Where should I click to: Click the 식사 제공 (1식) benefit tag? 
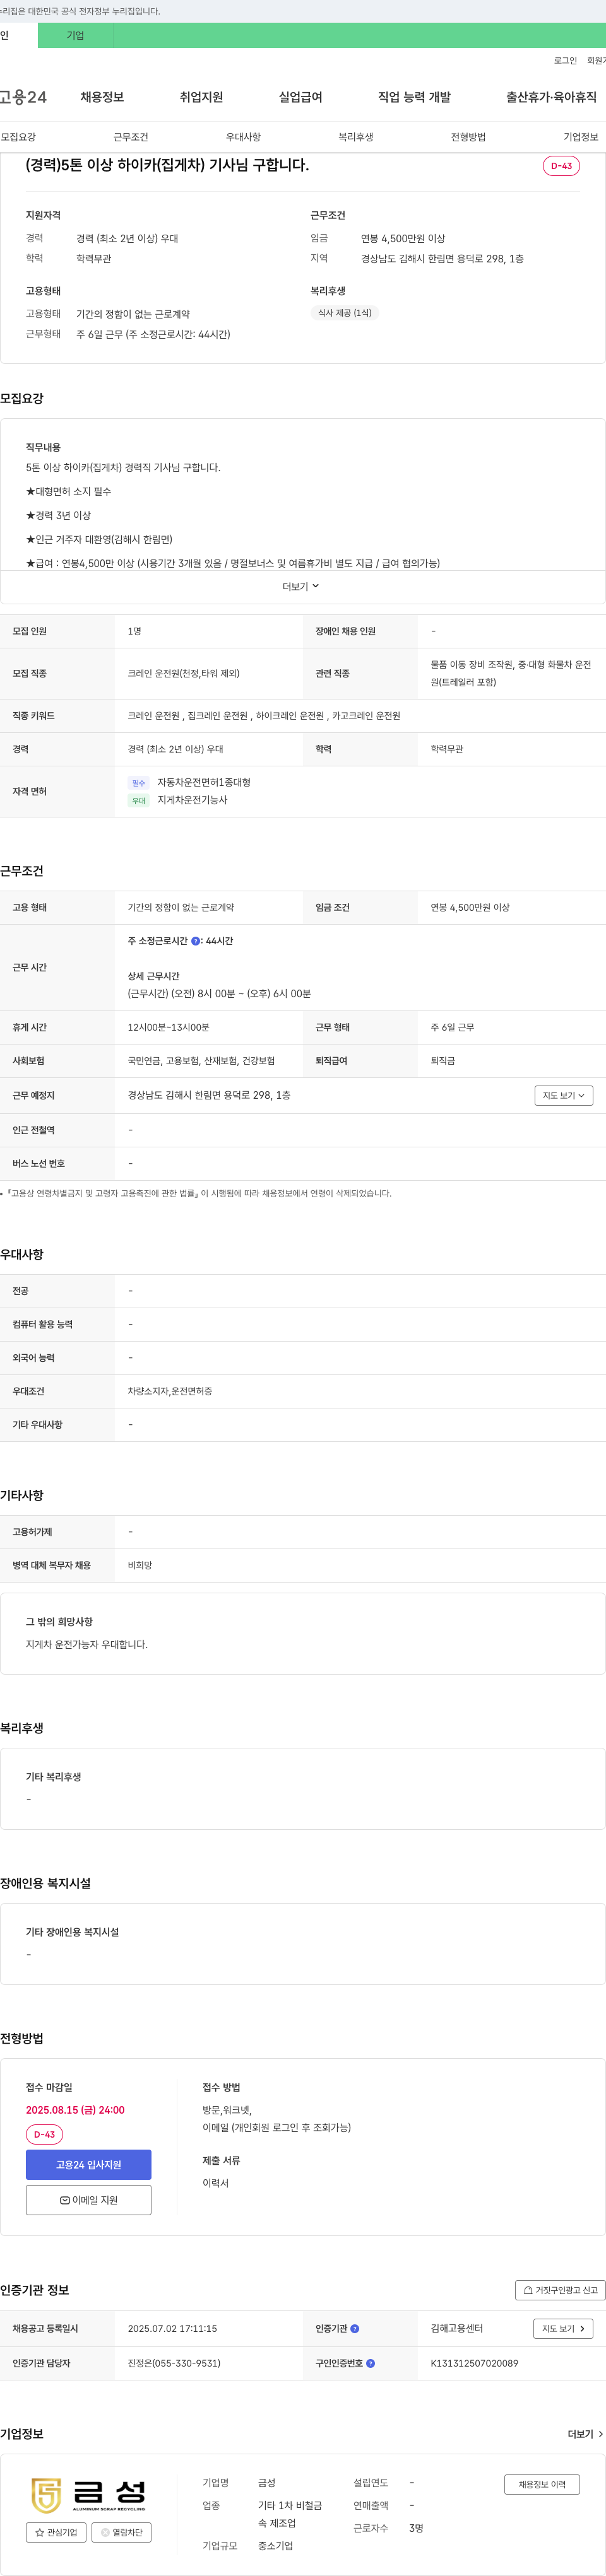point(344,313)
